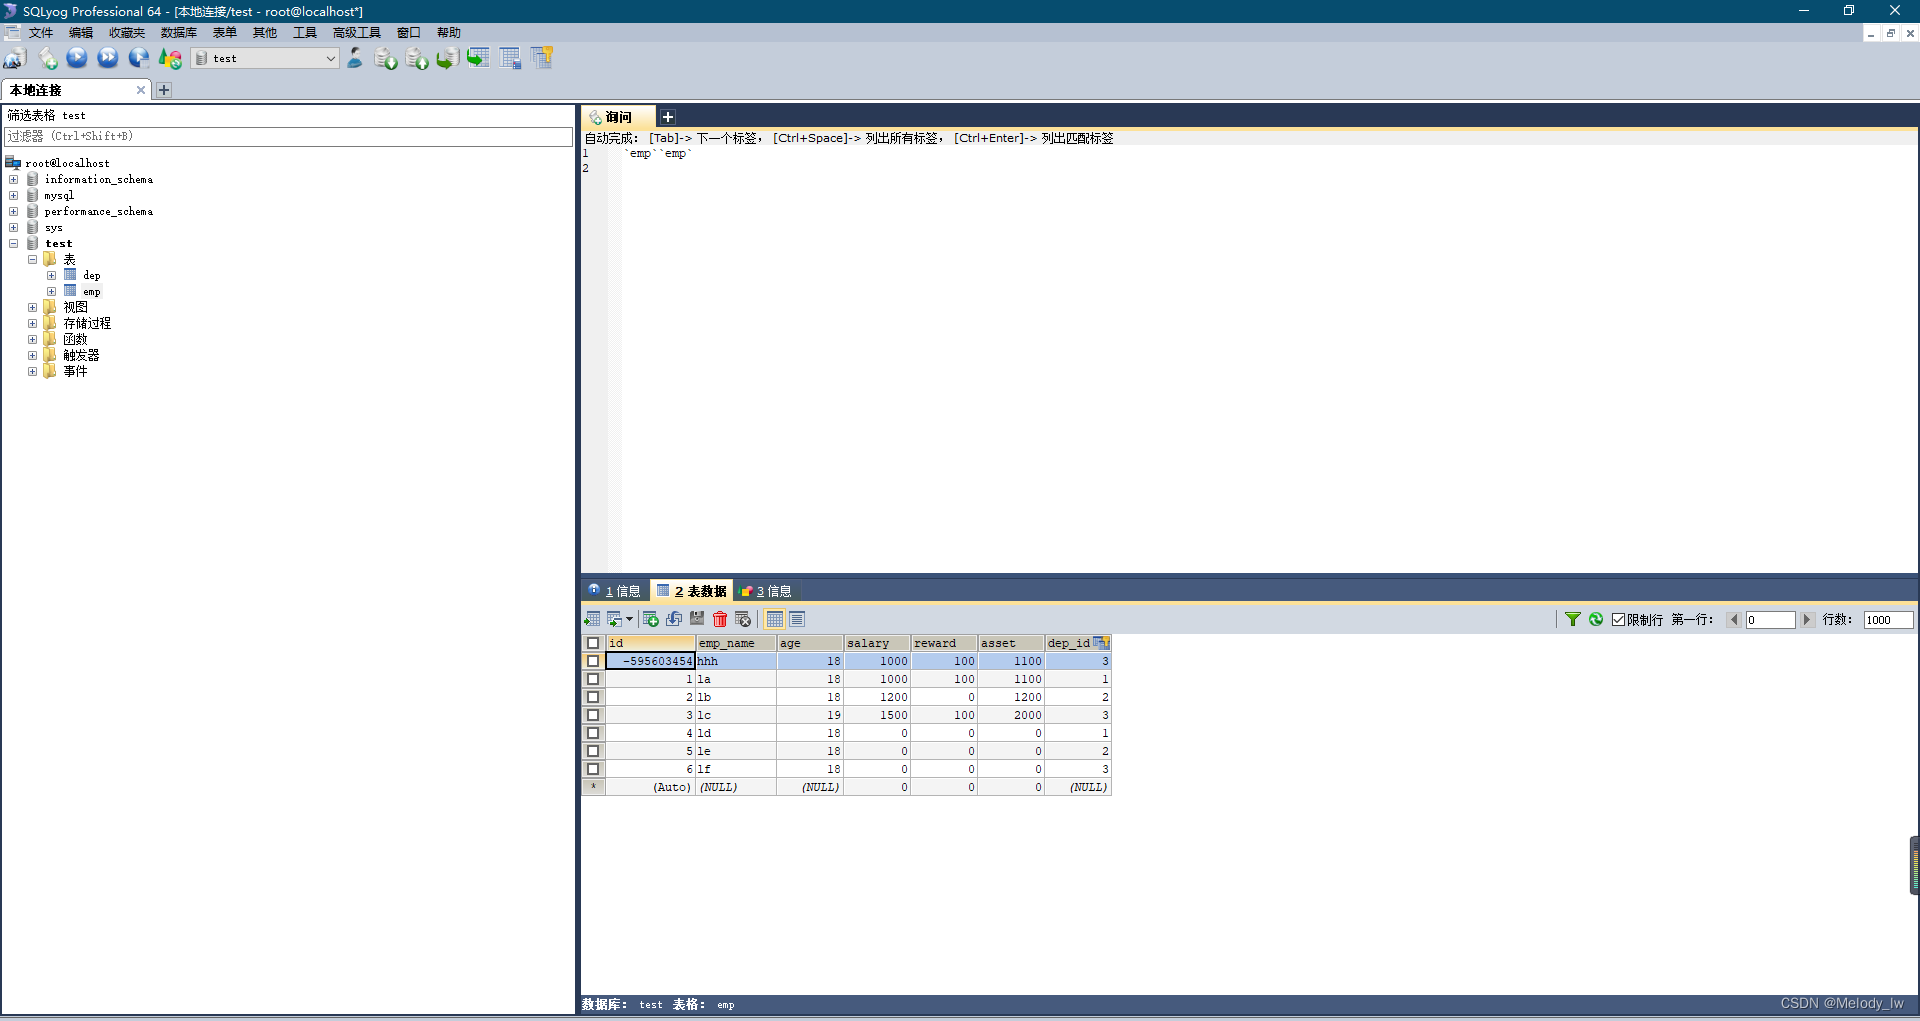This screenshot has width=1920, height=1021.
Task: Click the 过滤器 table filter input box
Action: point(288,136)
